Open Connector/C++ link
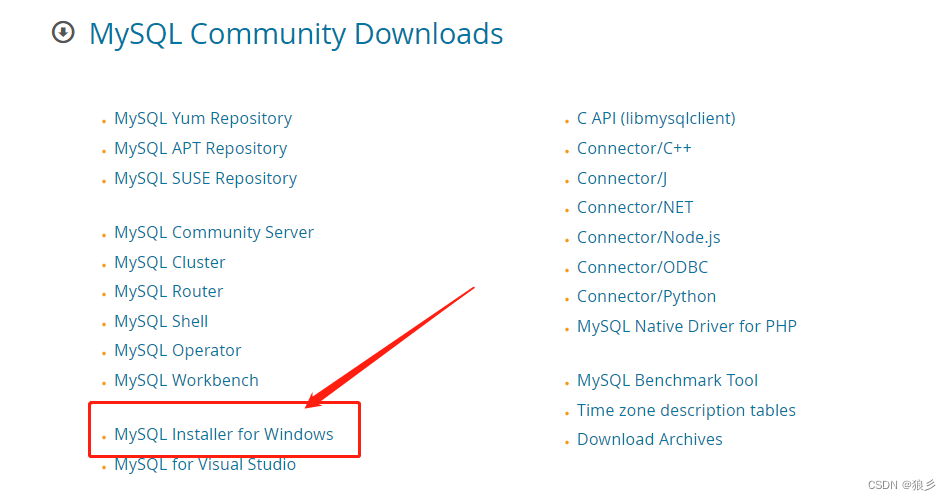 click(634, 148)
